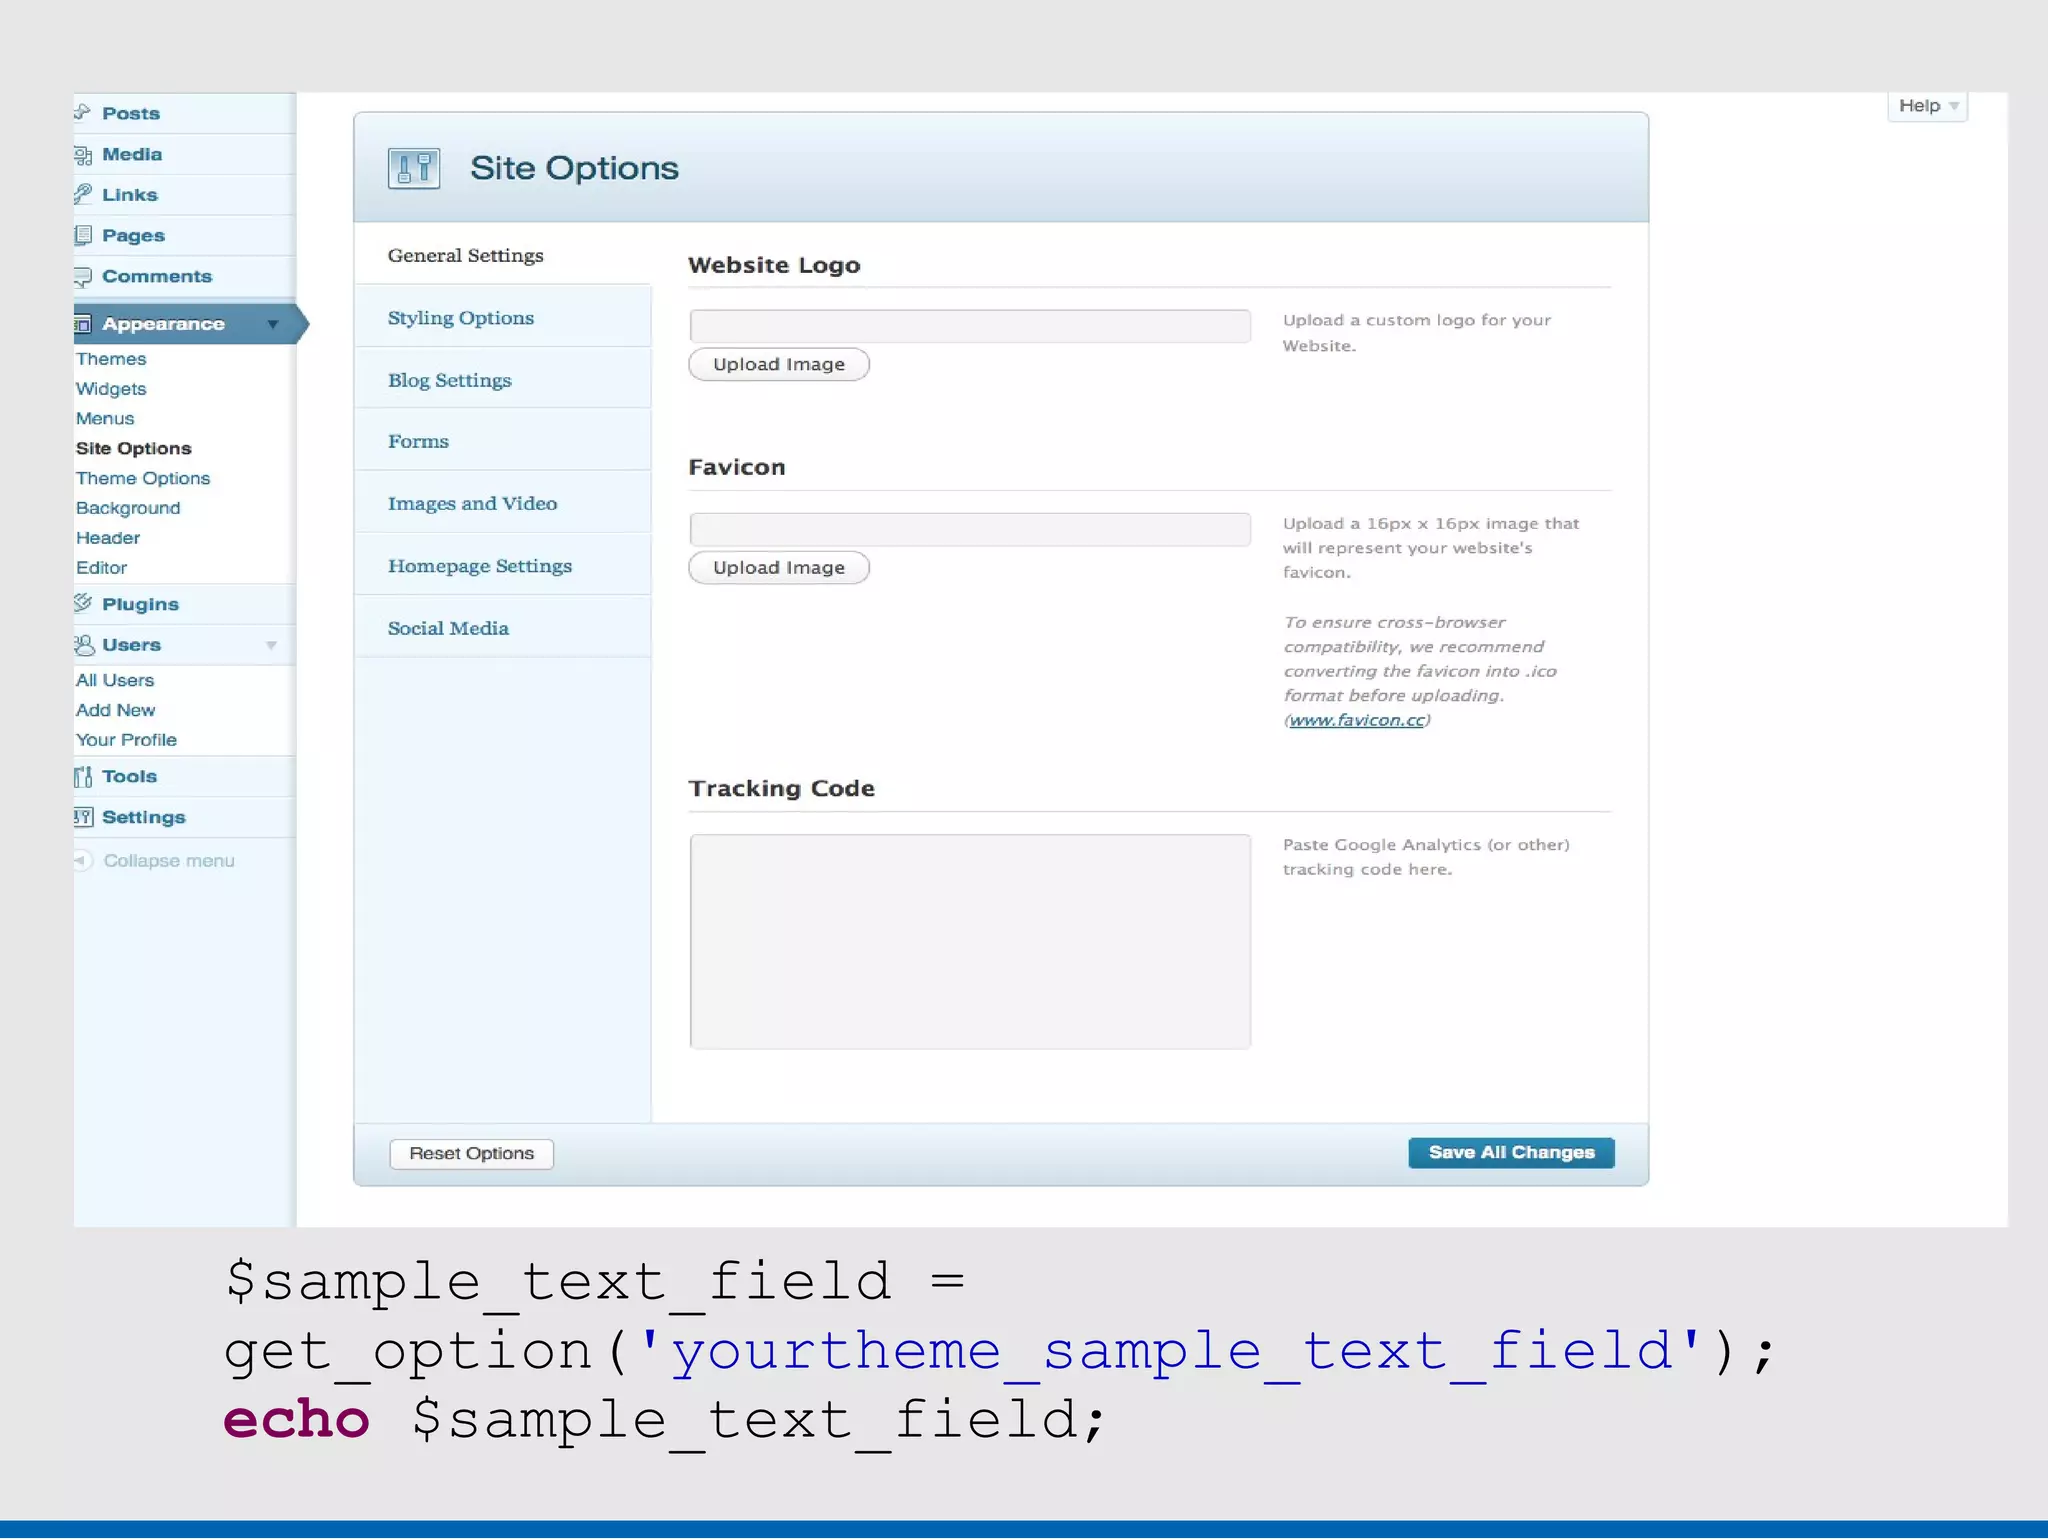
Task: Switch to Homepage Settings tab
Action: (503, 566)
